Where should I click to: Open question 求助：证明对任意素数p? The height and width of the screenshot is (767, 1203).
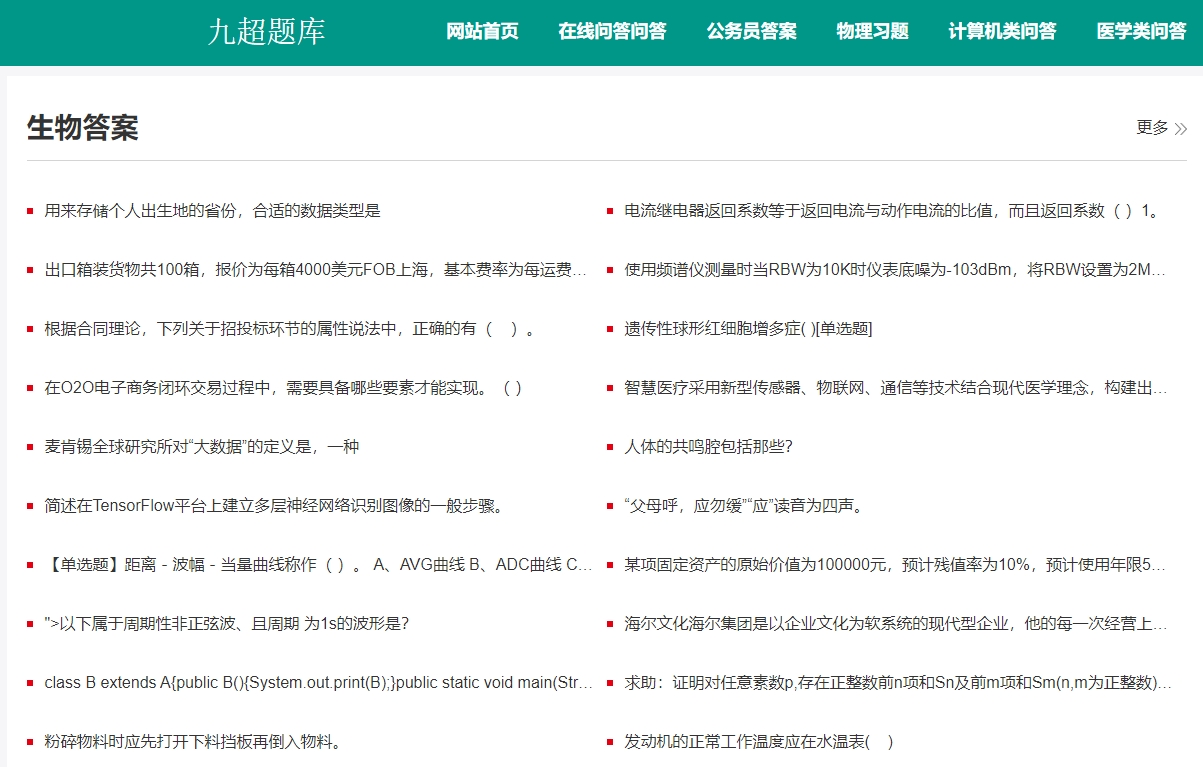click(x=898, y=683)
